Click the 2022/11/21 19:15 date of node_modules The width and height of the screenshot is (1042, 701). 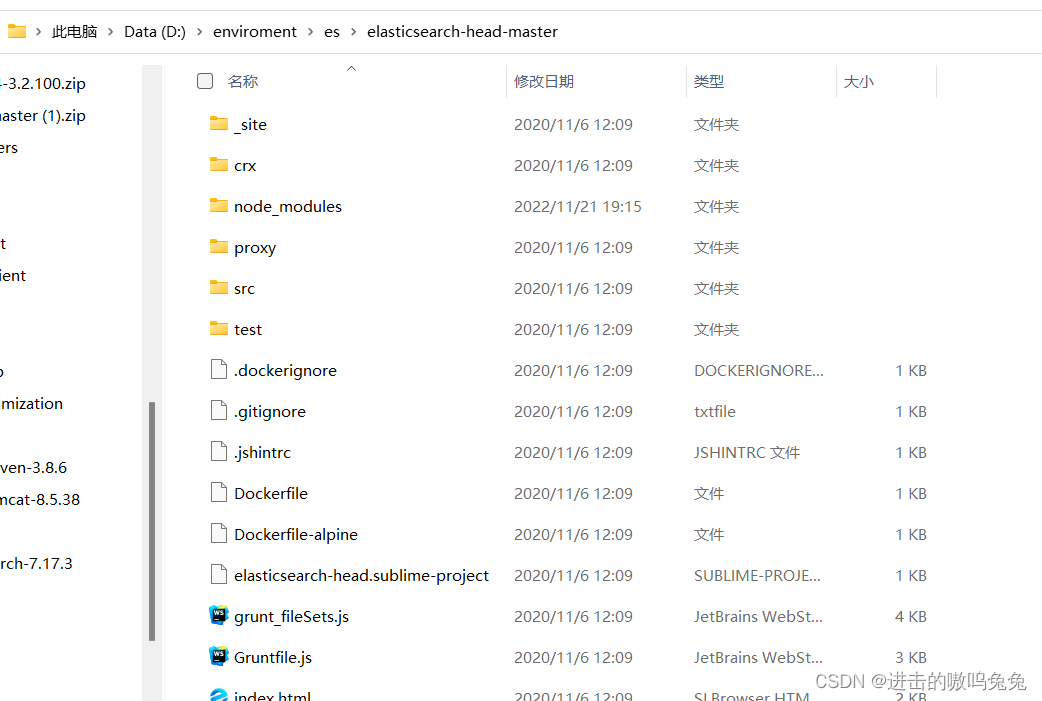tap(577, 207)
